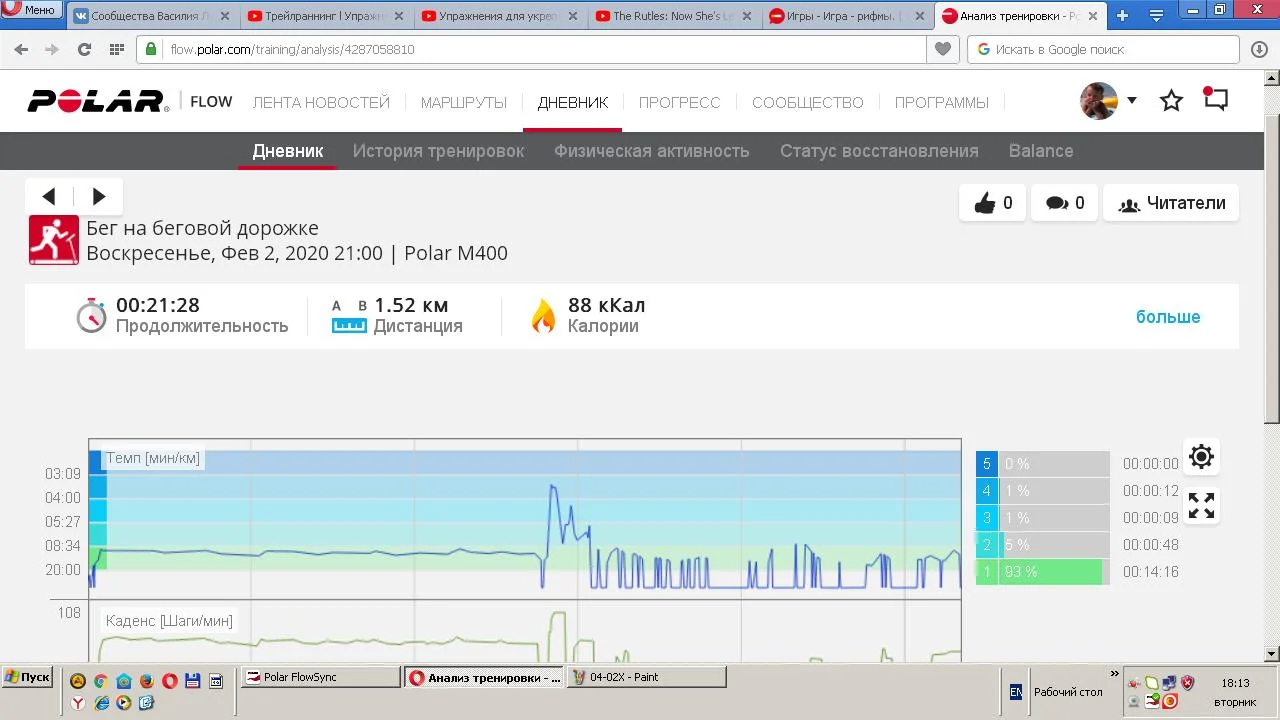The height and width of the screenshot is (720, 1280).
Task: Expand the profile avatar dropdown arrow
Action: pos(1132,100)
